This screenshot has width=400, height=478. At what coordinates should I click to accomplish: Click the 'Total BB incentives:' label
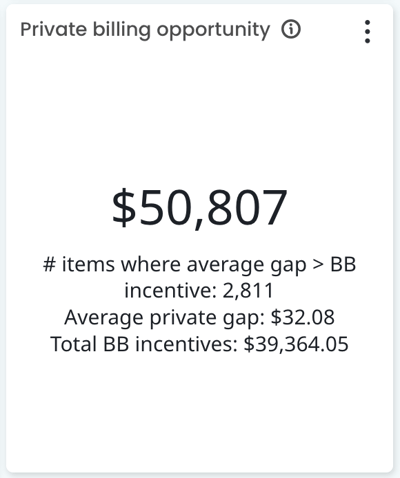(144, 344)
